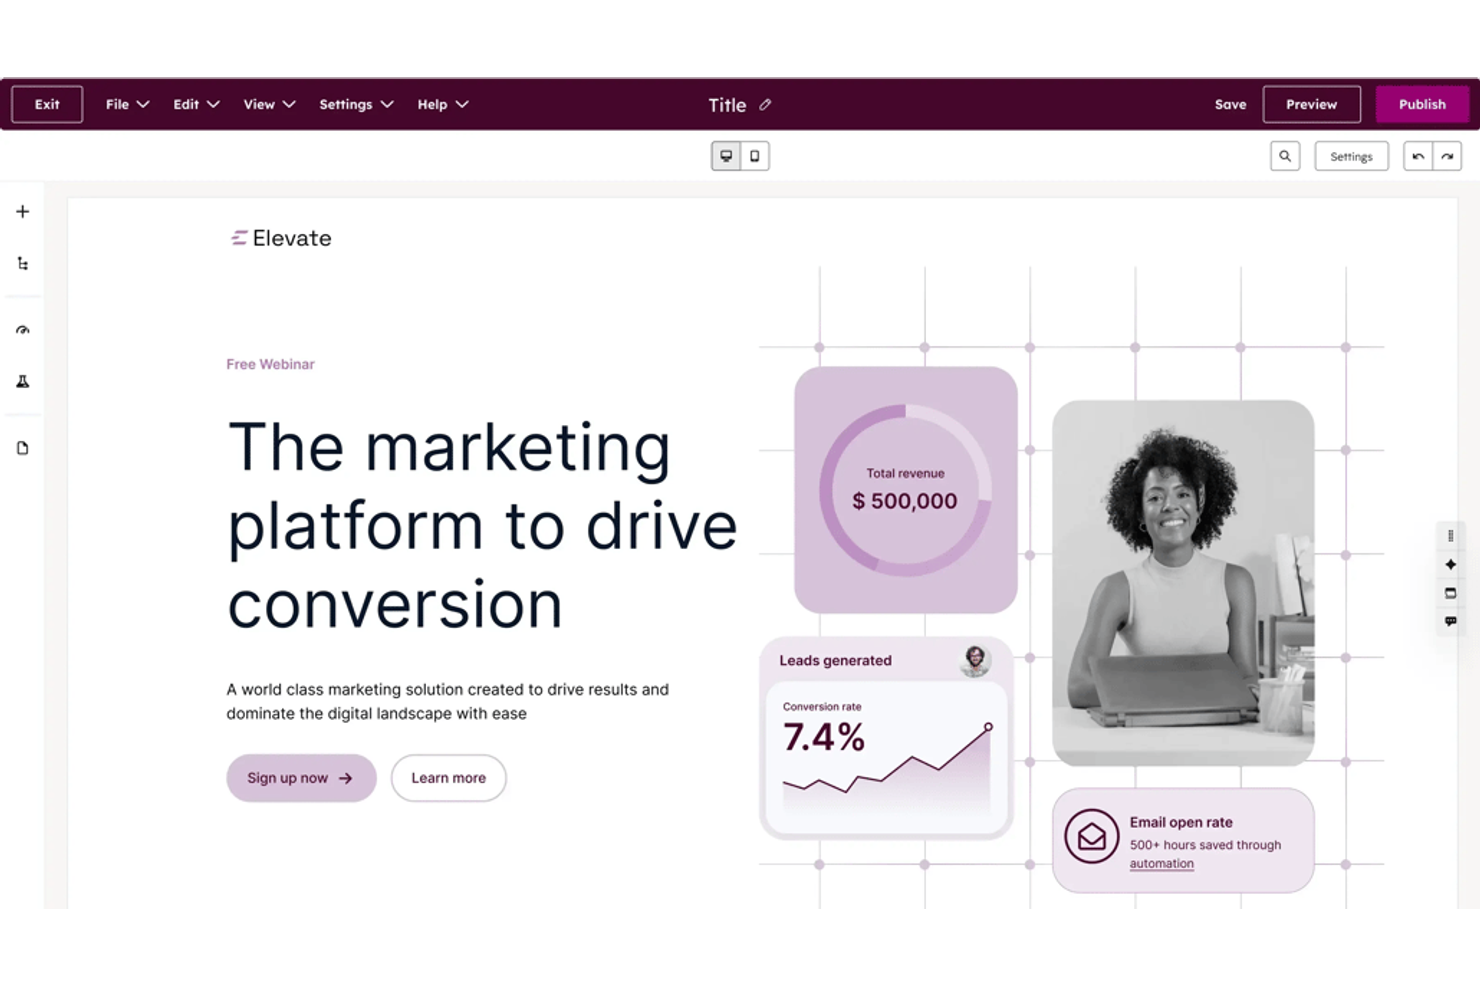Switch to mobile preview mode
The width and height of the screenshot is (1480, 987).
click(754, 156)
